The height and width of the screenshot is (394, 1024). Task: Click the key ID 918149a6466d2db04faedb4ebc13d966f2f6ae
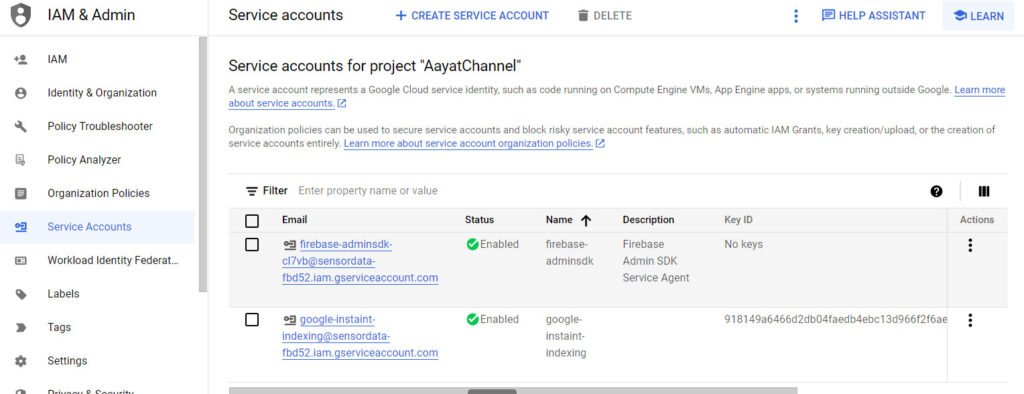coord(836,320)
